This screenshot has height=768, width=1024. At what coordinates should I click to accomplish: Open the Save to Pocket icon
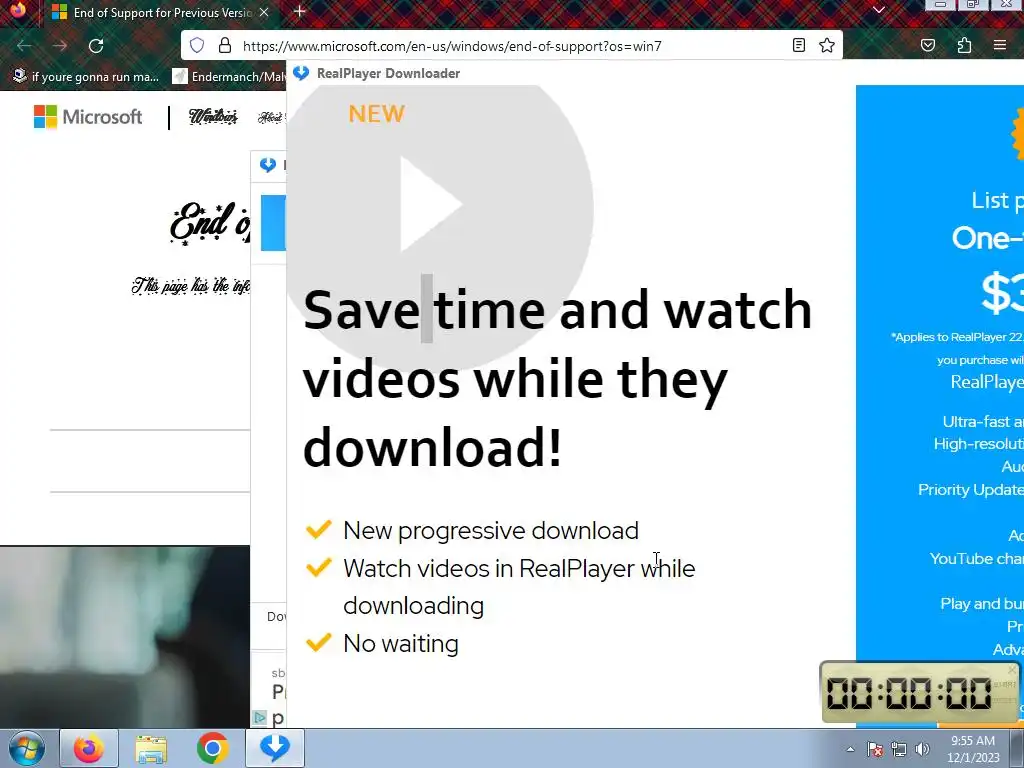point(927,45)
